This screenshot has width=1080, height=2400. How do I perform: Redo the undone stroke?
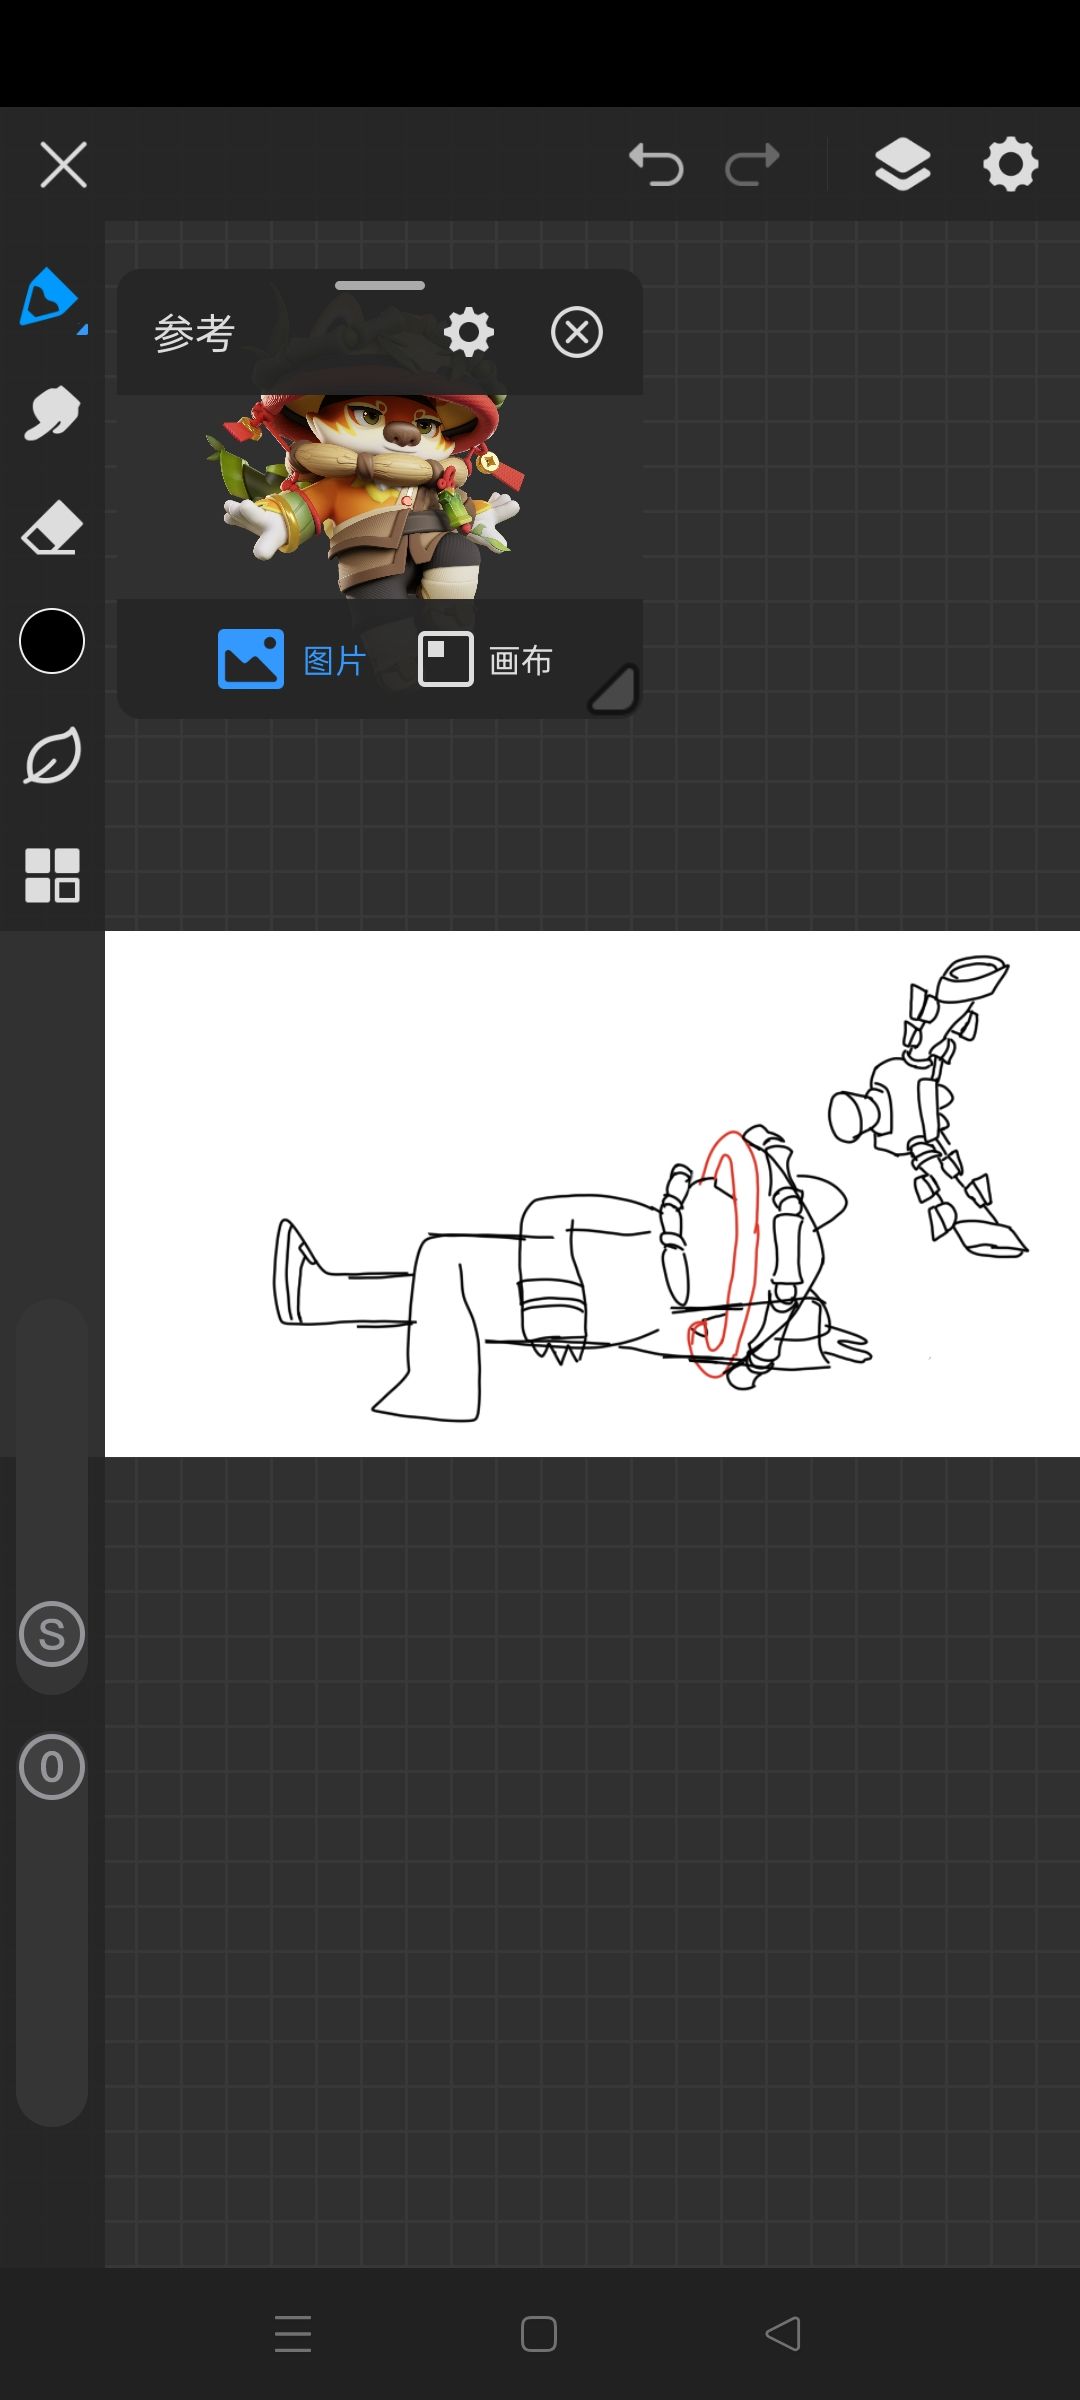click(x=752, y=165)
